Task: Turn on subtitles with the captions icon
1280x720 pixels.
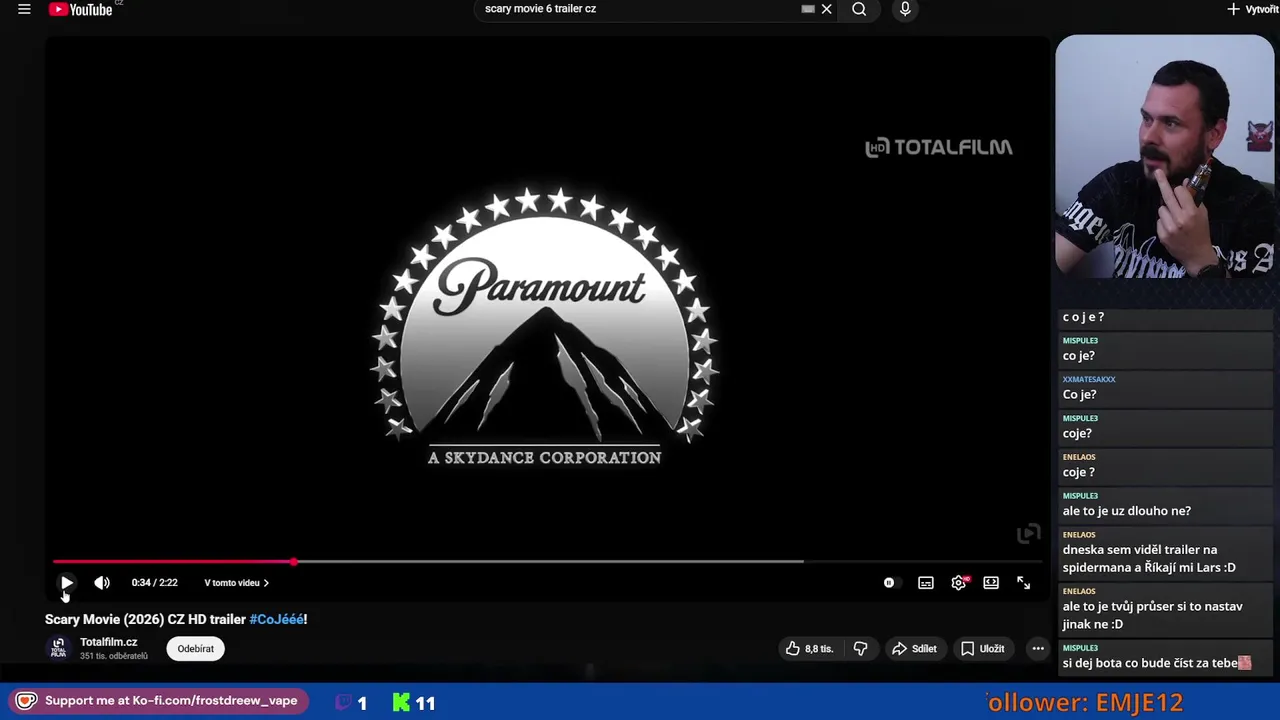Action: [926, 583]
